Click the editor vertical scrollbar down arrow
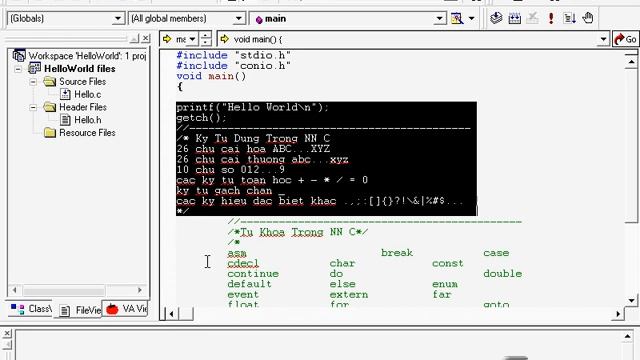 [631, 300]
